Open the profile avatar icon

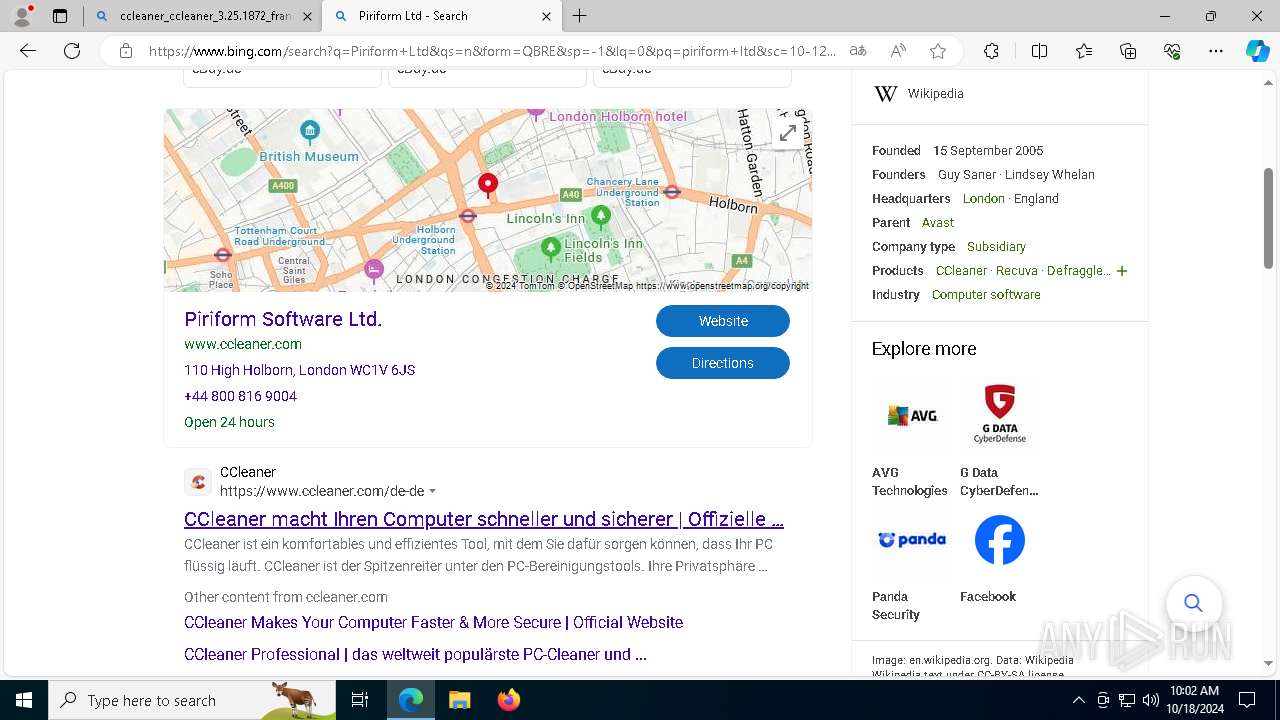(22, 16)
